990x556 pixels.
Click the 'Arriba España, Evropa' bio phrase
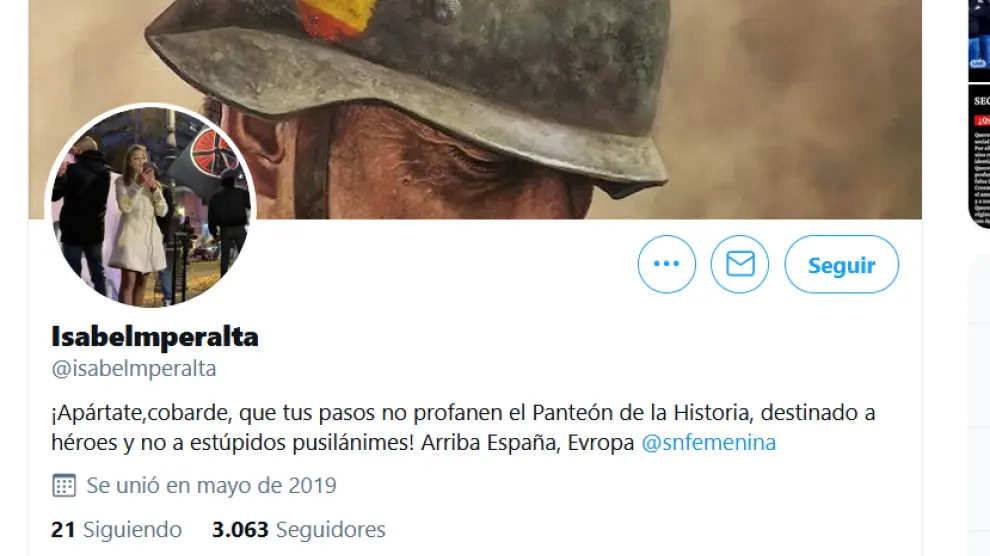tap(527, 442)
